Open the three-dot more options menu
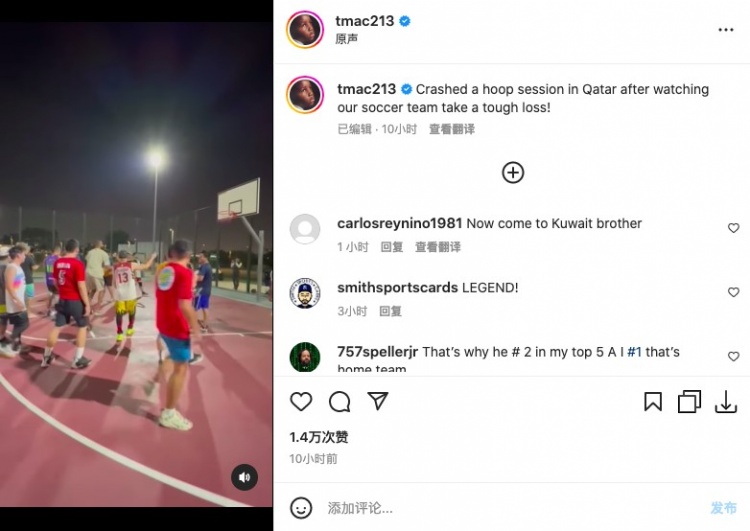The height and width of the screenshot is (531, 750). click(x=726, y=30)
